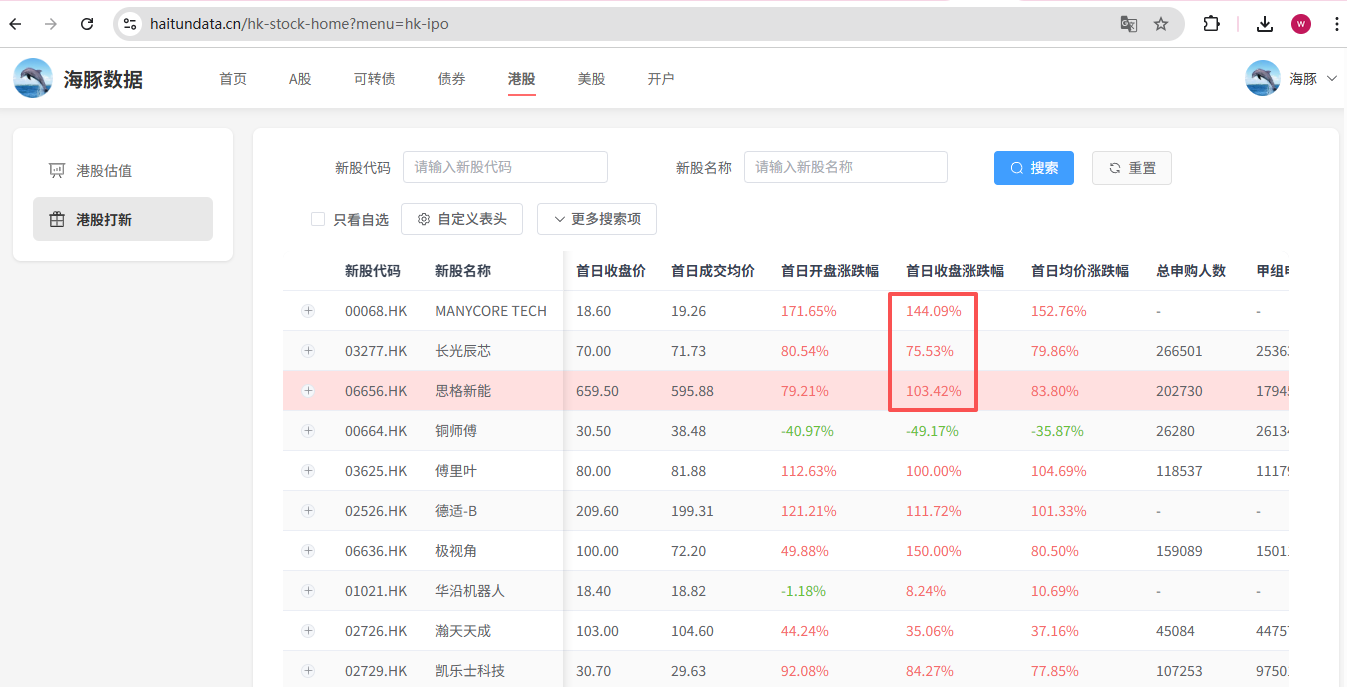The height and width of the screenshot is (687, 1347).
Task: Expand row 02729.HK 凯乐士科技
Action: click(308, 671)
